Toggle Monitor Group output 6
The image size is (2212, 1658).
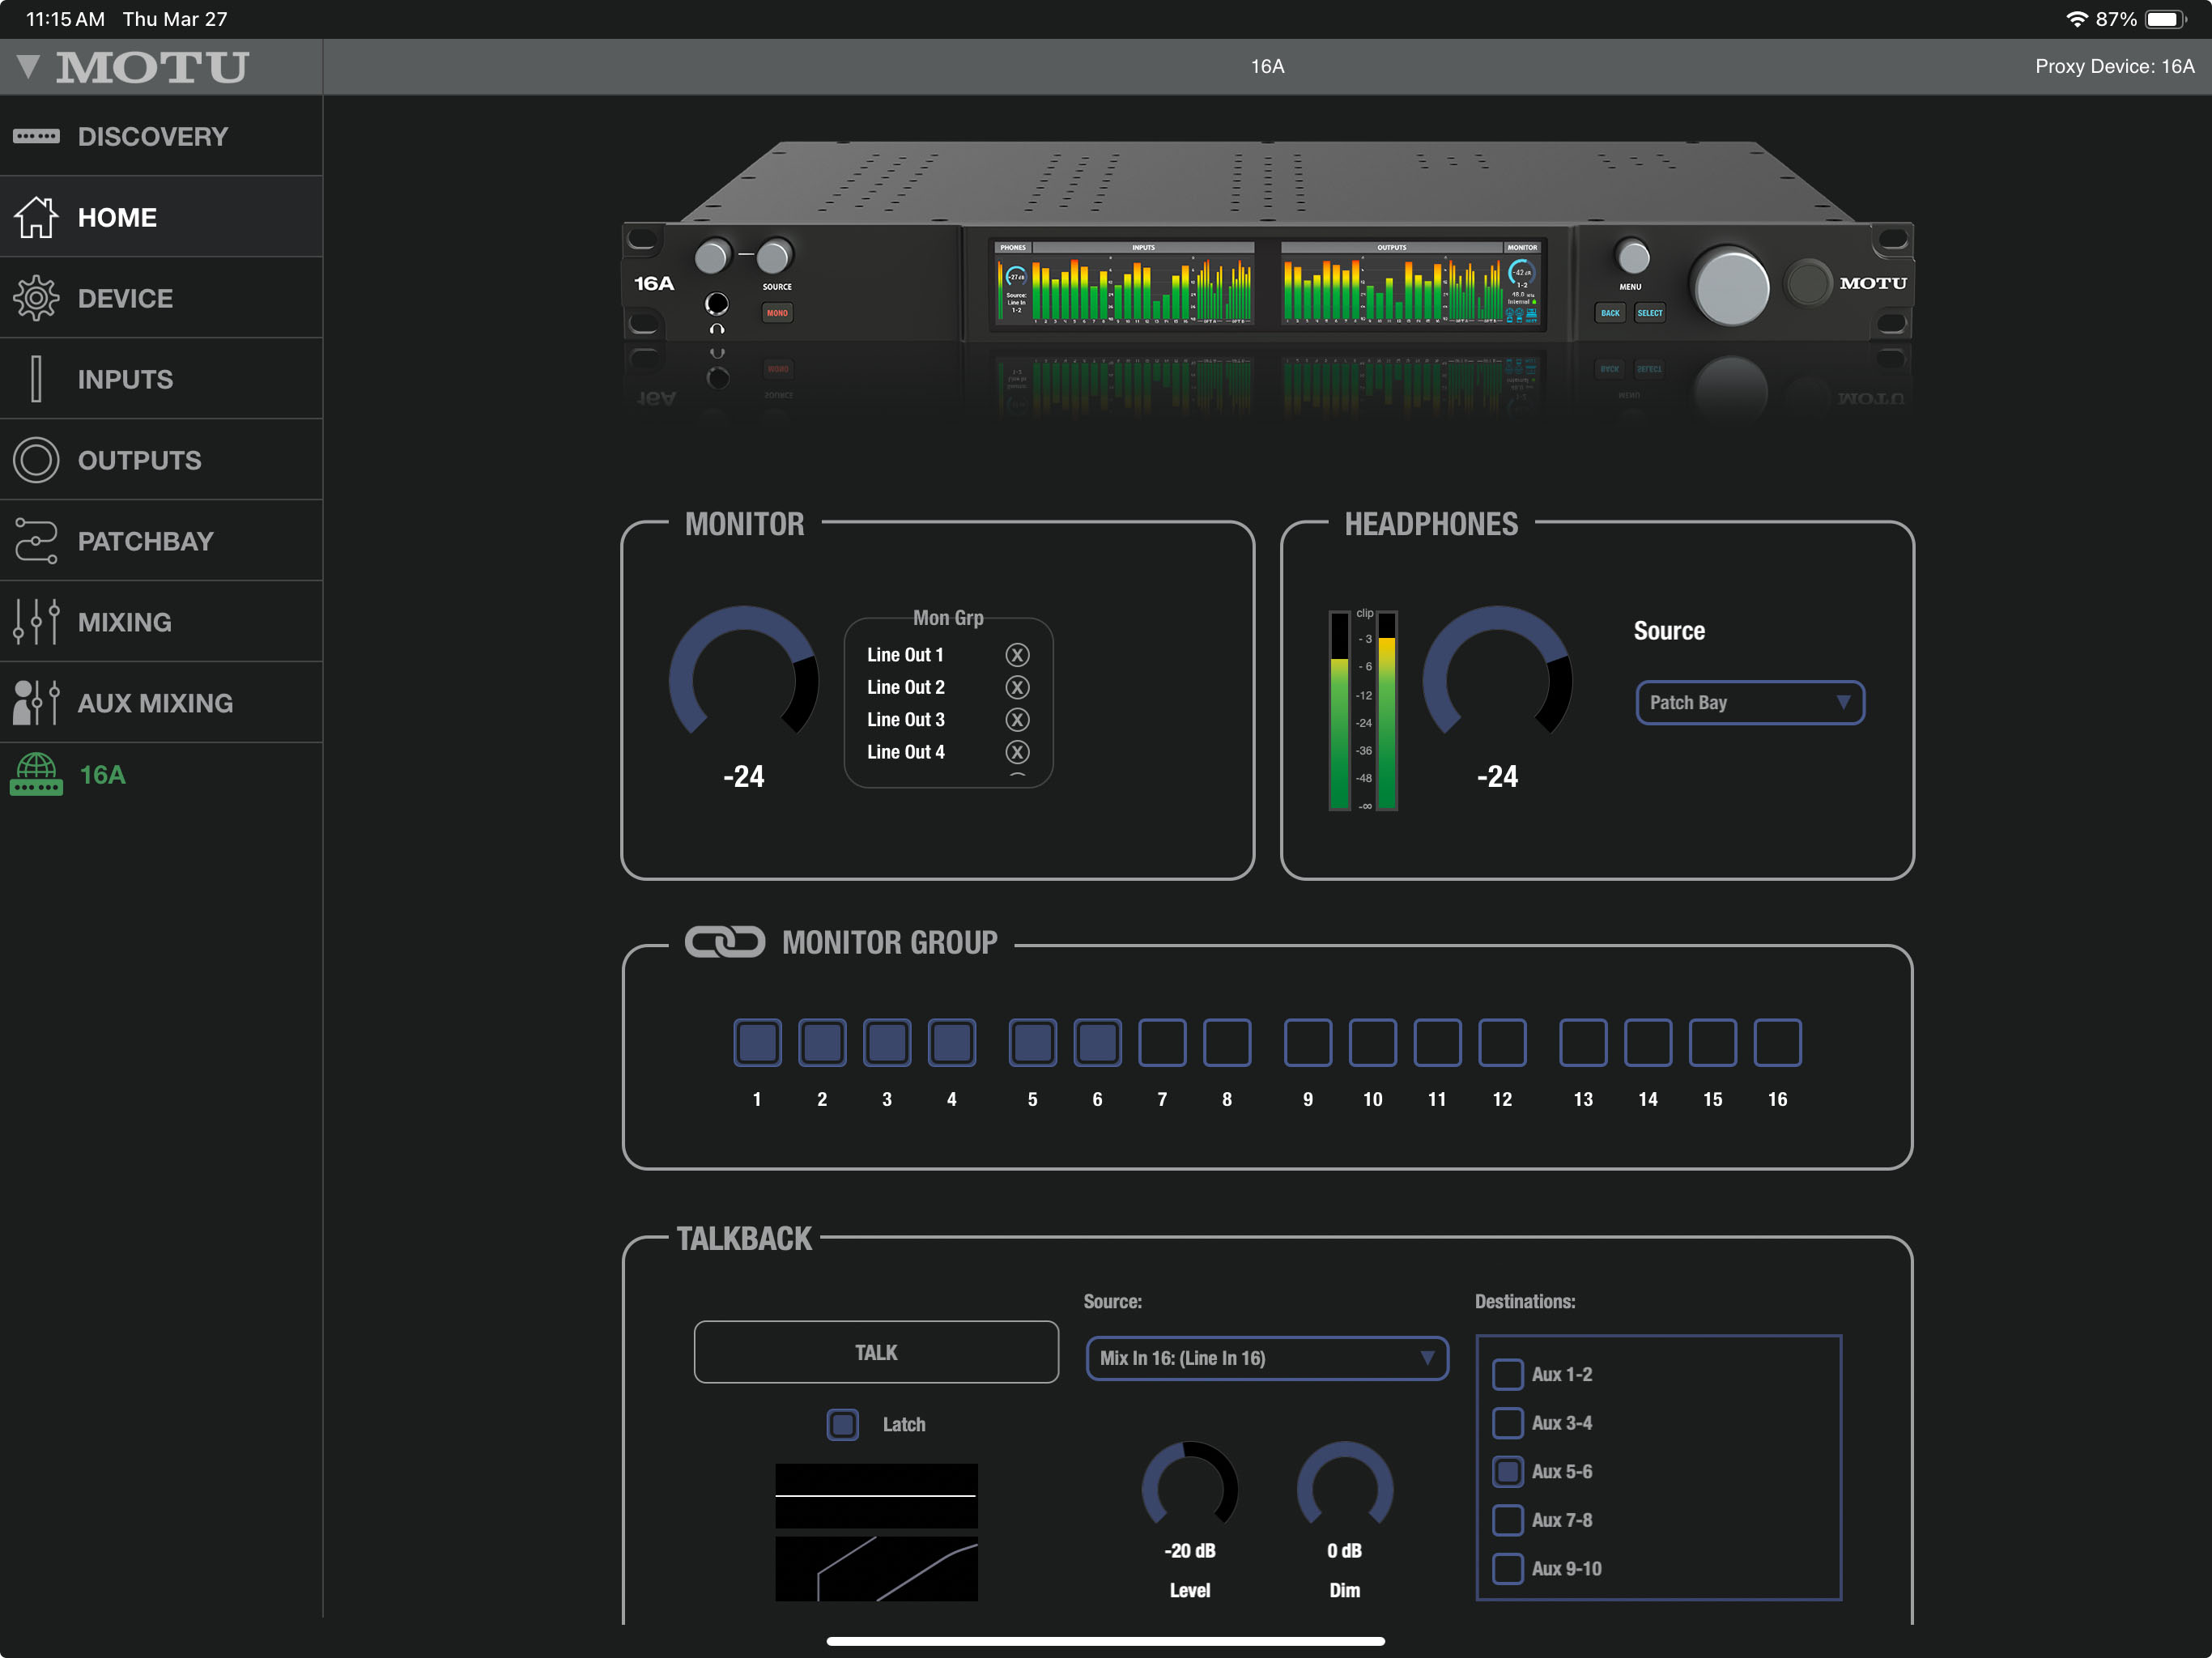[1097, 1043]
